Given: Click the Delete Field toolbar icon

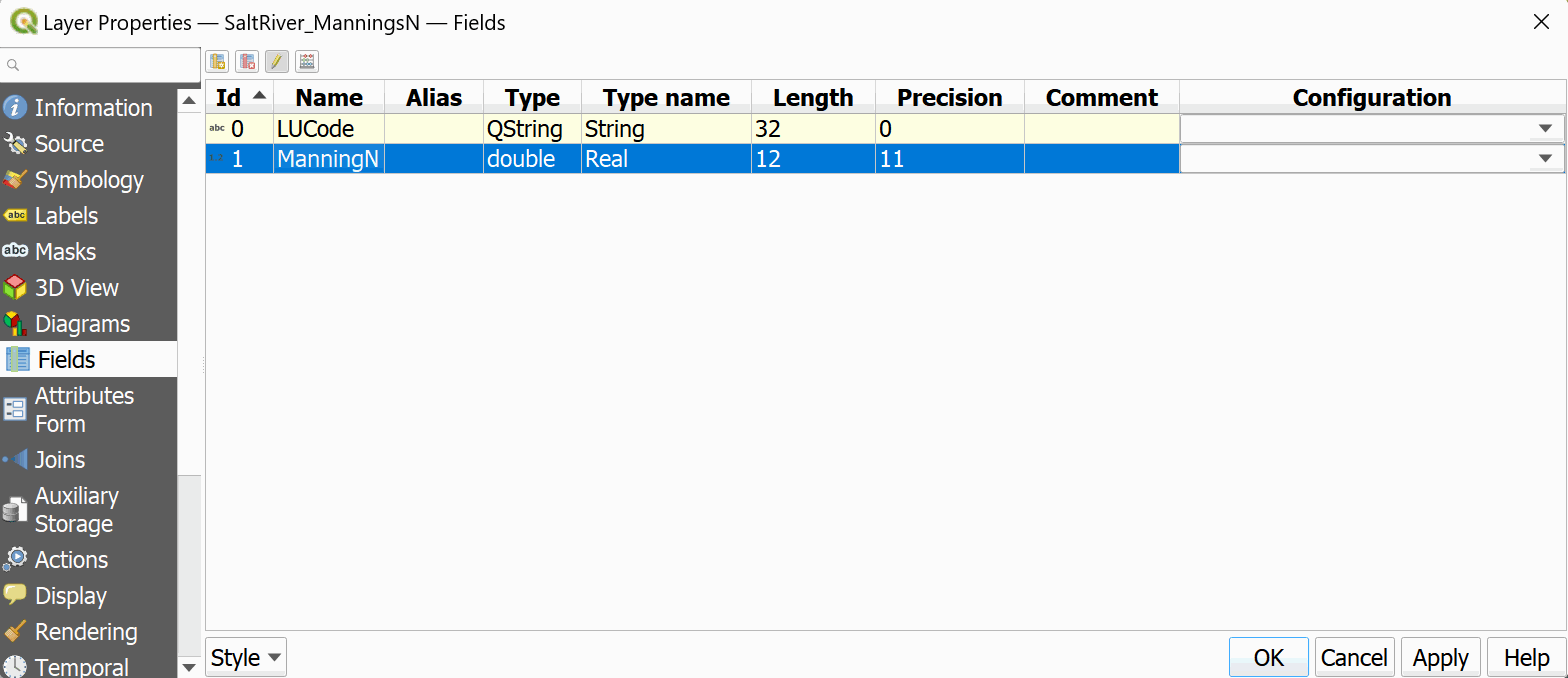Looking at the screenshot, I should click(247, 62).
